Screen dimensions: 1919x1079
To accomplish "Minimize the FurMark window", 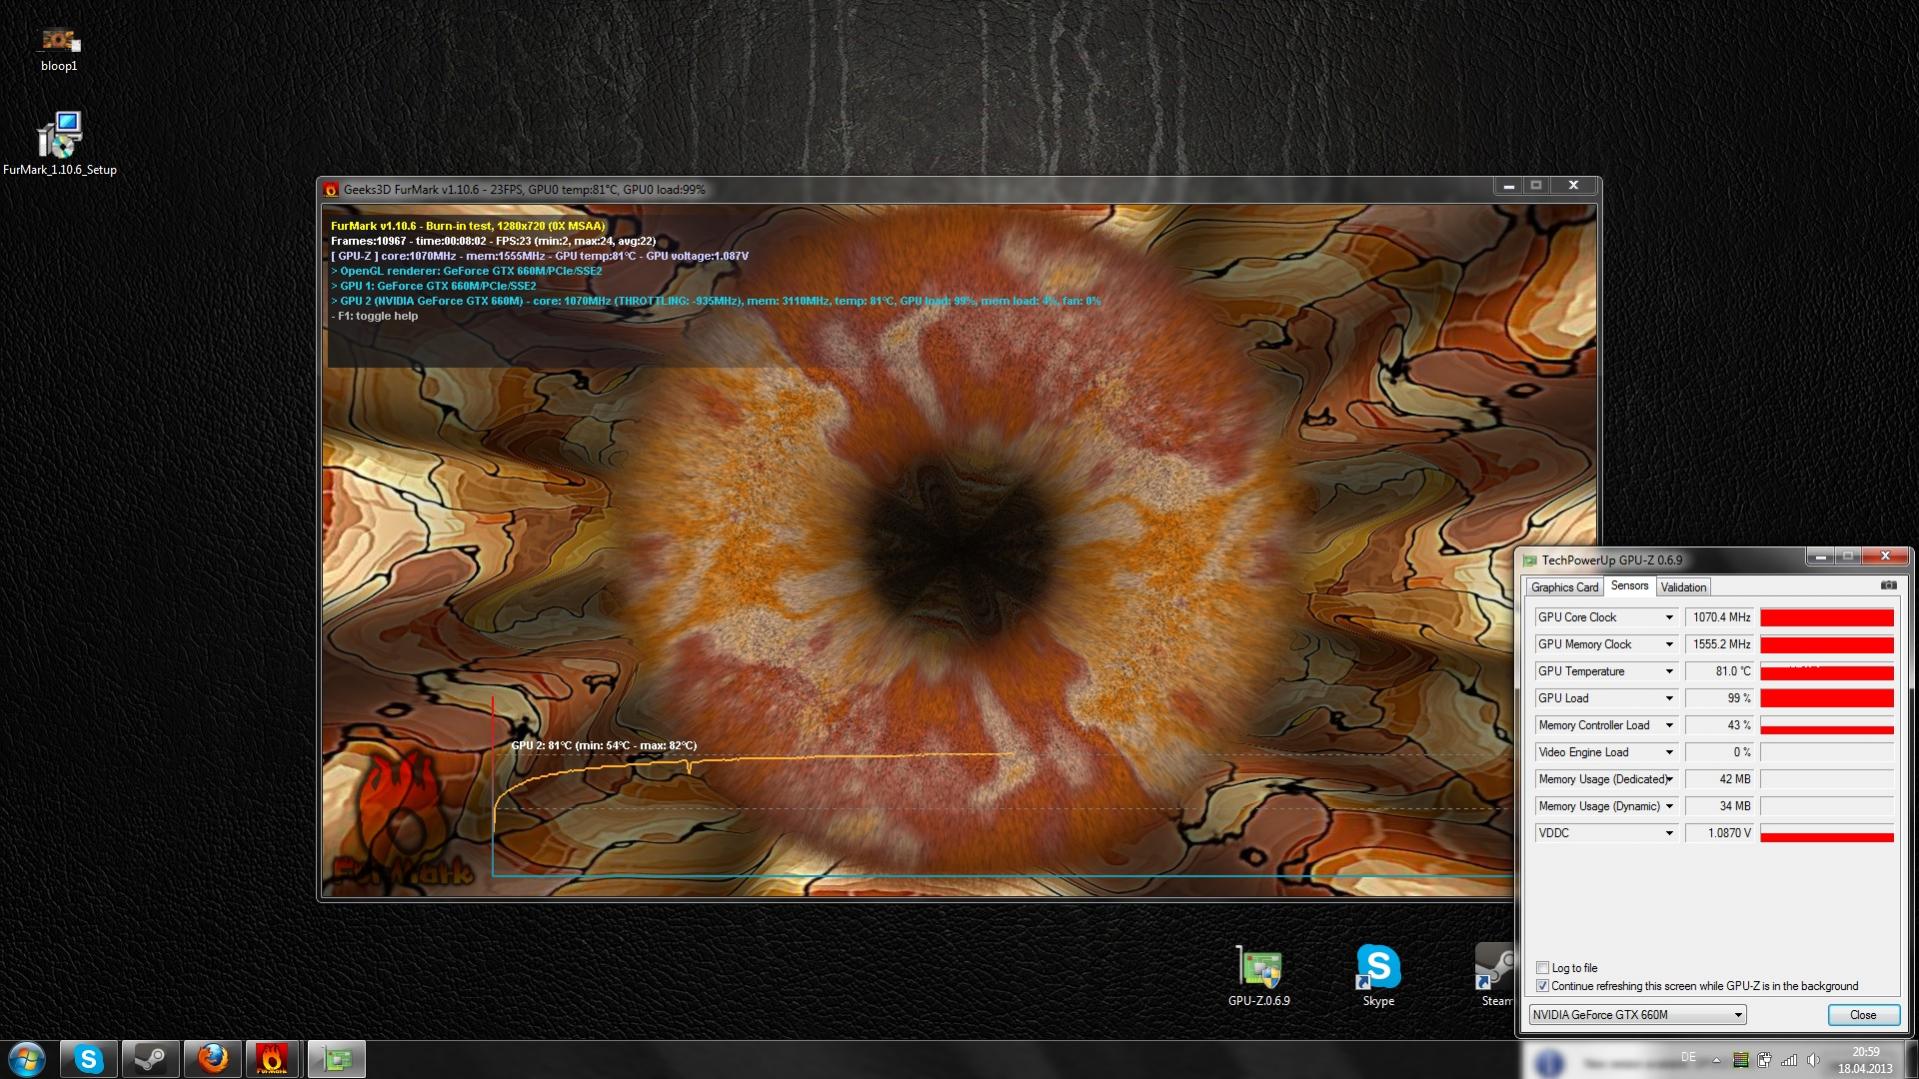I will tap(1508, 186).
